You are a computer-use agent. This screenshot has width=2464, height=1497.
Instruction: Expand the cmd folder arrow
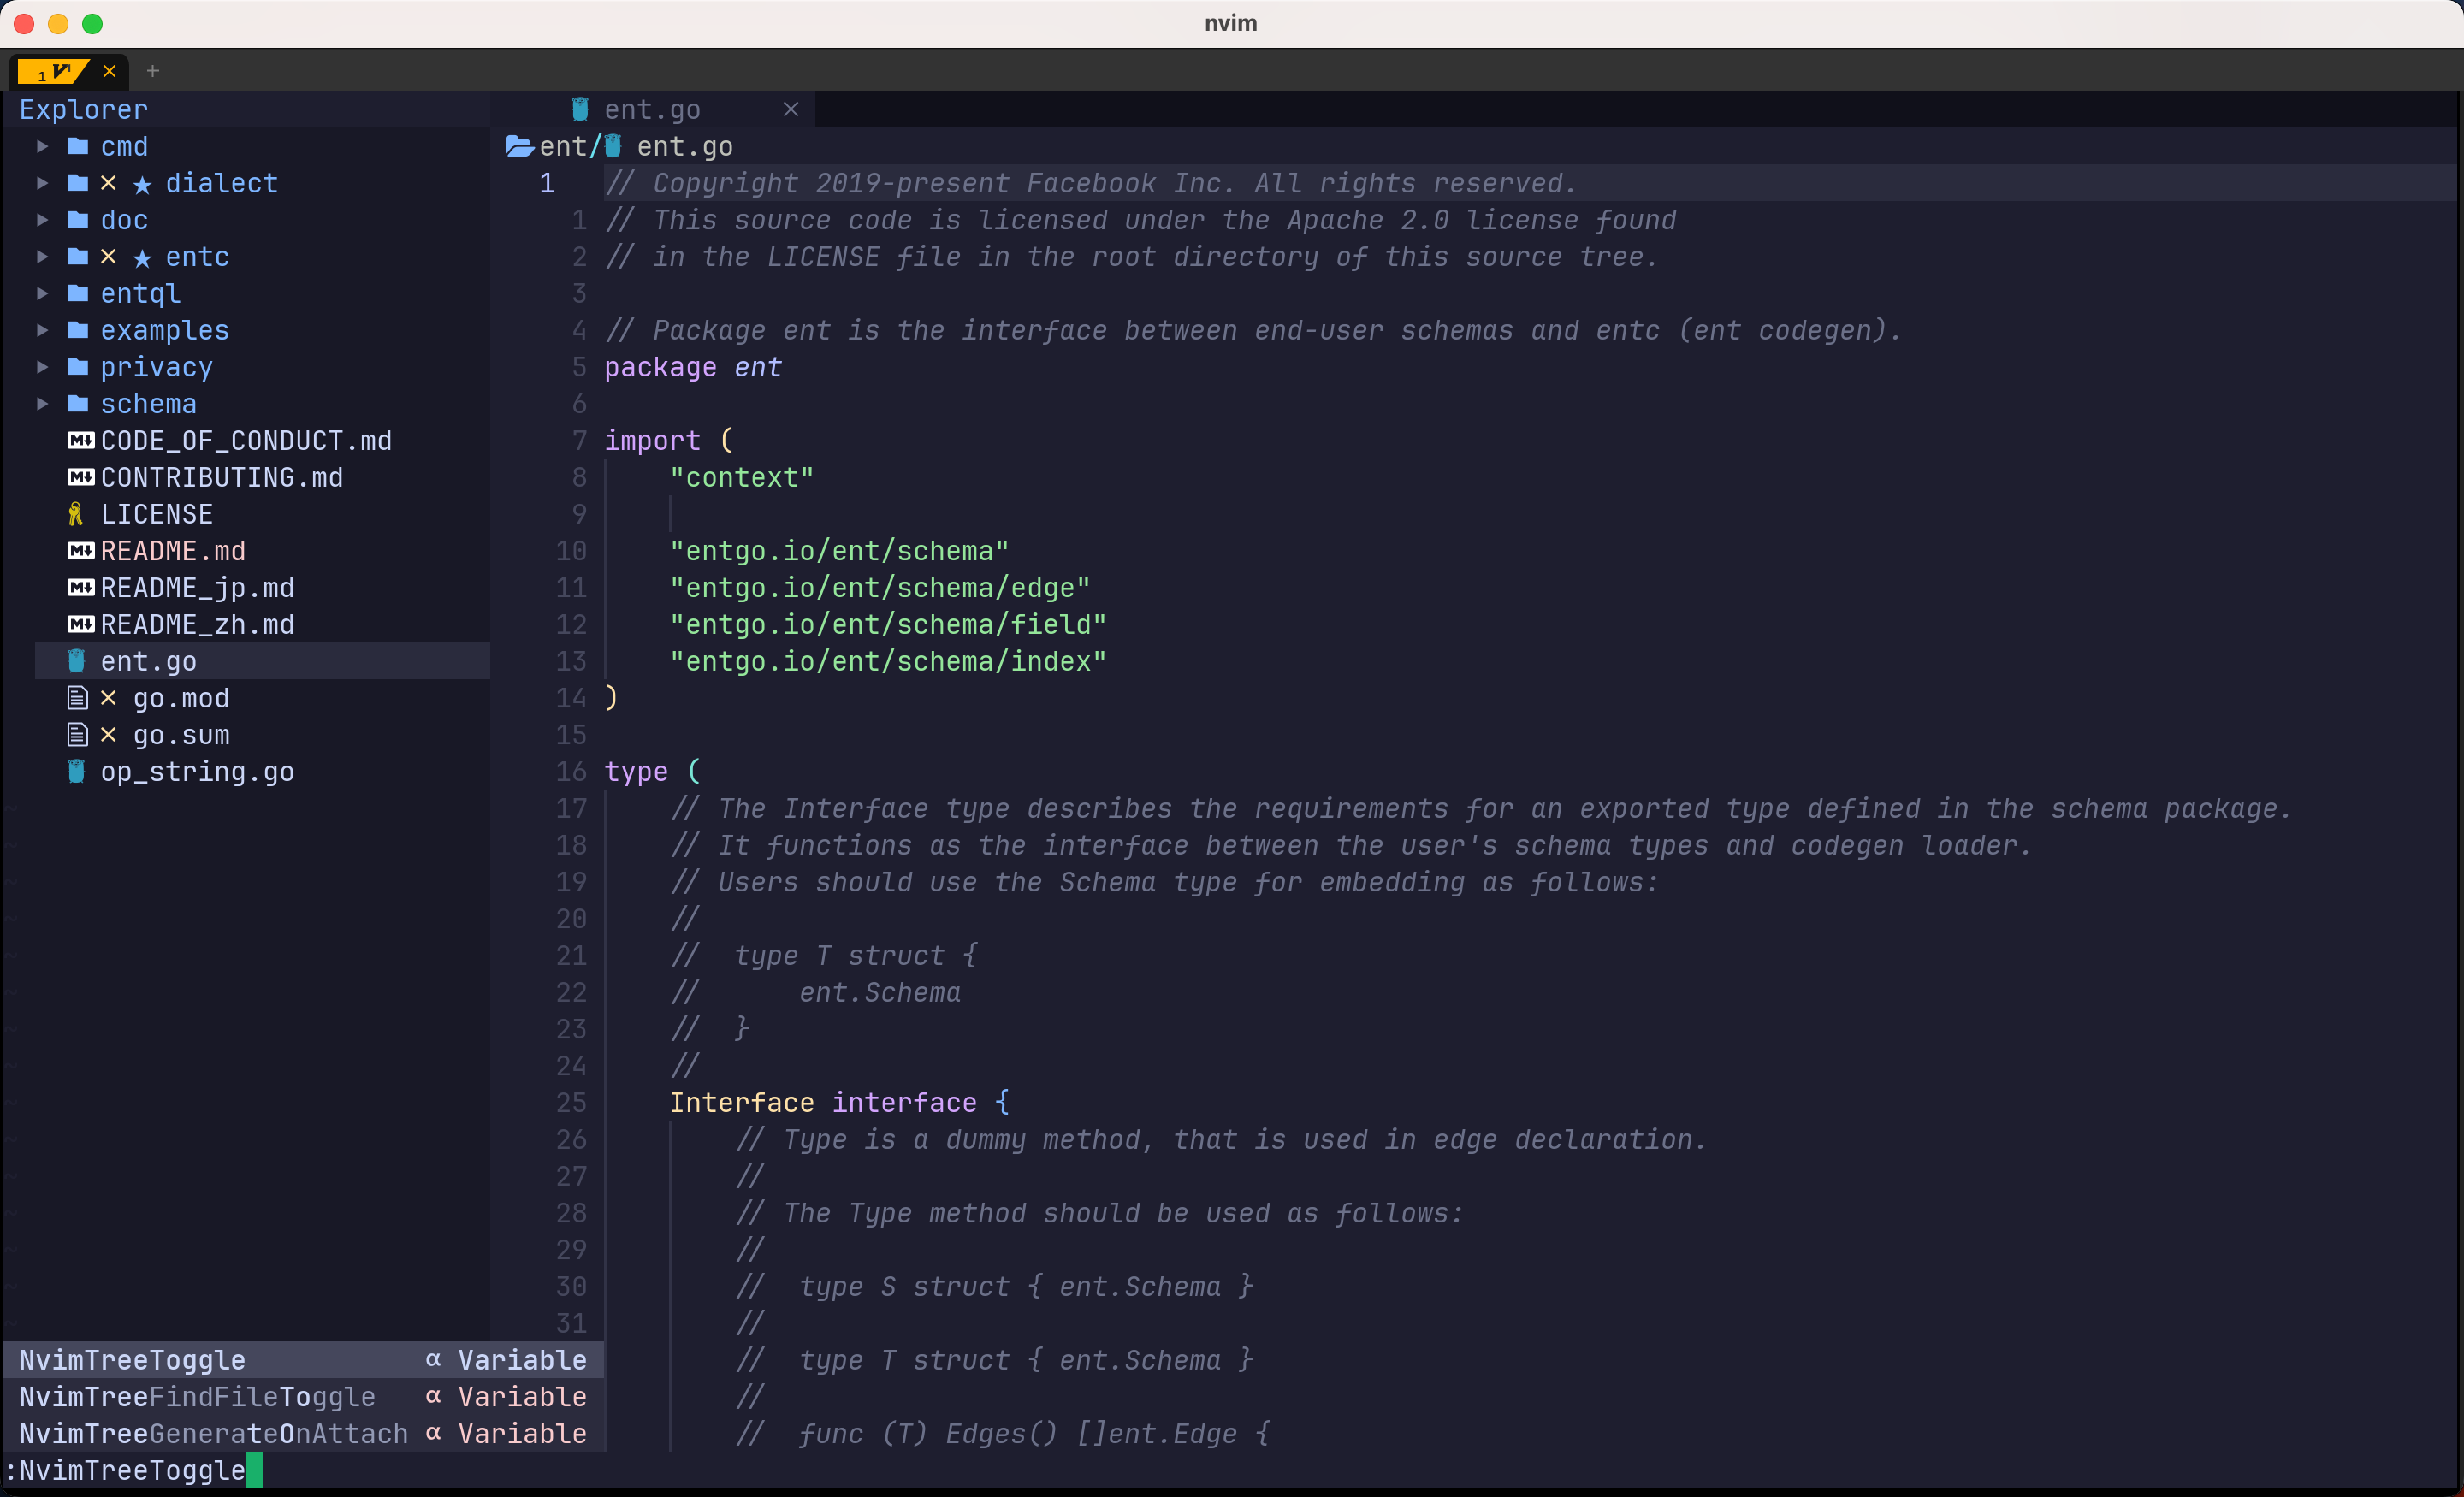(x=42, y=147)
